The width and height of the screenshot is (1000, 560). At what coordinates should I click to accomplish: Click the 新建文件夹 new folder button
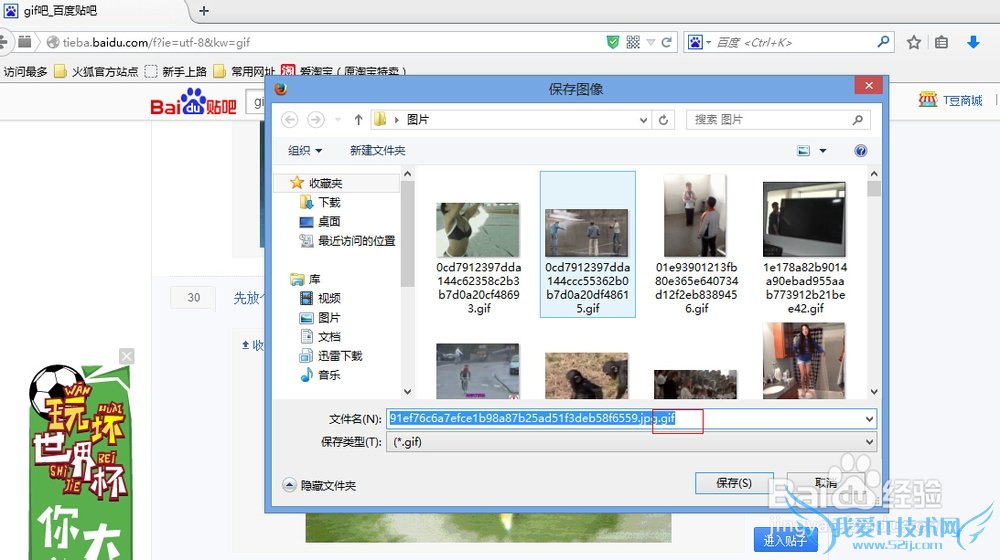[378, 151]
